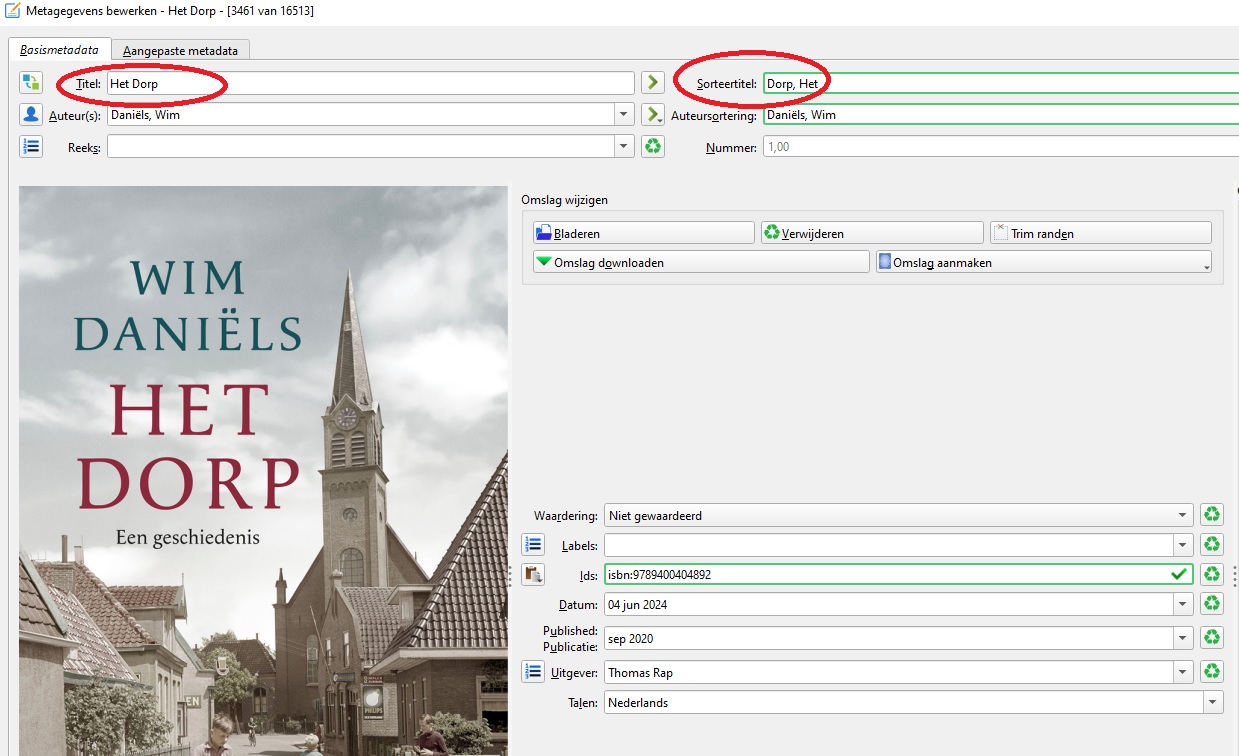This screenshot has width=1239, height=756.
Task: Click green arrow to generate Sorteertitel
Action: 653,83
